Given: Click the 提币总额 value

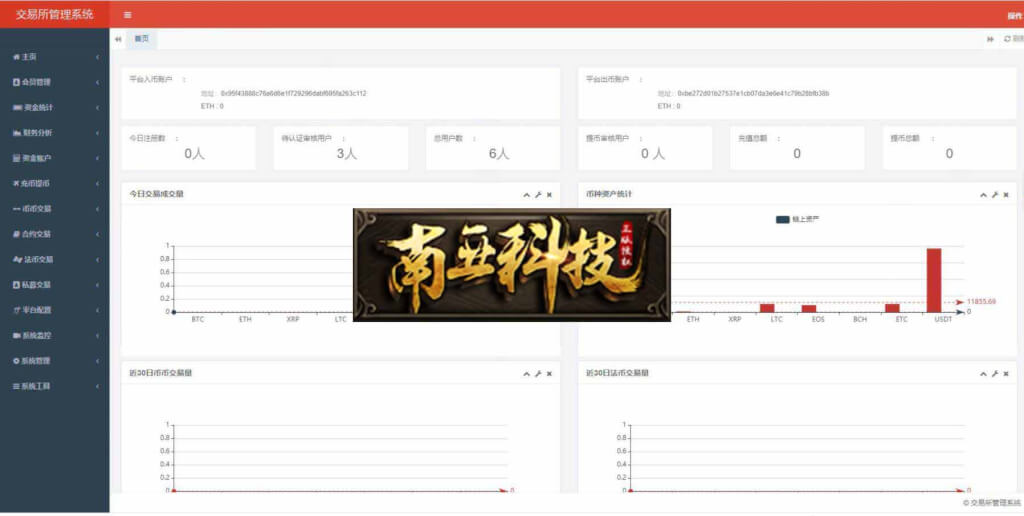Looking at the screenshot, I should pos(949,153).
